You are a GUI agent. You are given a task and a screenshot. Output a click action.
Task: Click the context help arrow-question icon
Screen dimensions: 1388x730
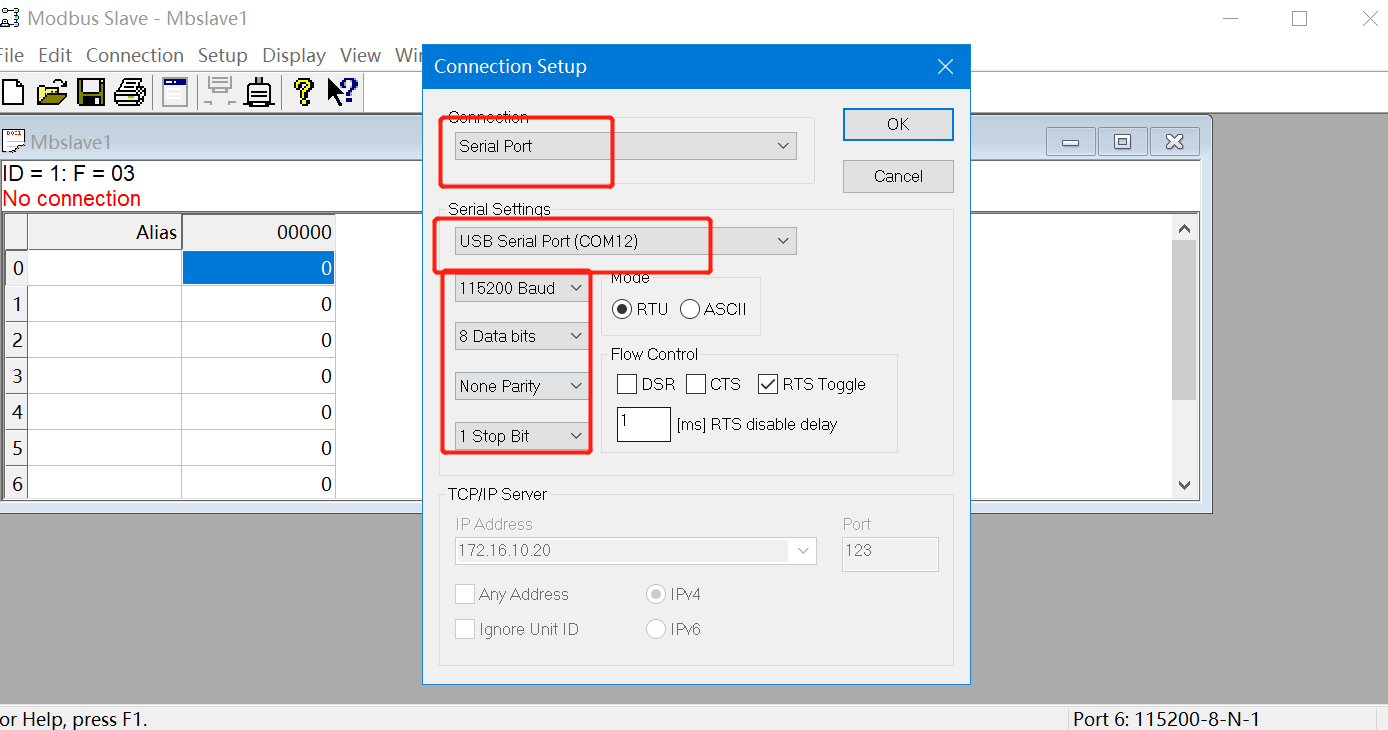pos(342,92)
